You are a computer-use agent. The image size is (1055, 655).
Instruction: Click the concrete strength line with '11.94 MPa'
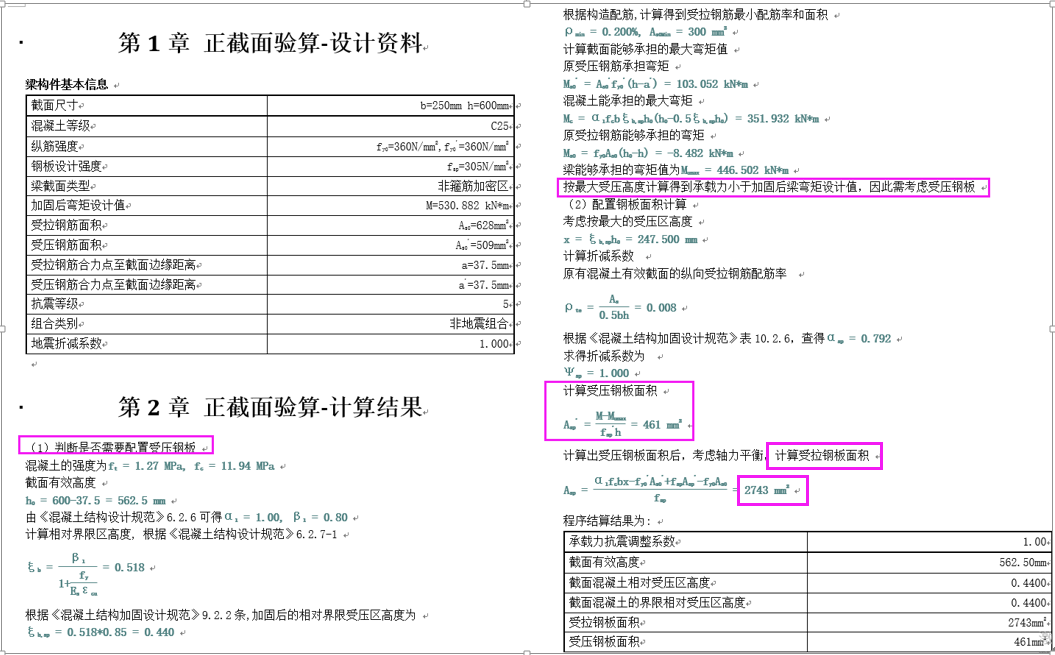[x=149, y=466]
